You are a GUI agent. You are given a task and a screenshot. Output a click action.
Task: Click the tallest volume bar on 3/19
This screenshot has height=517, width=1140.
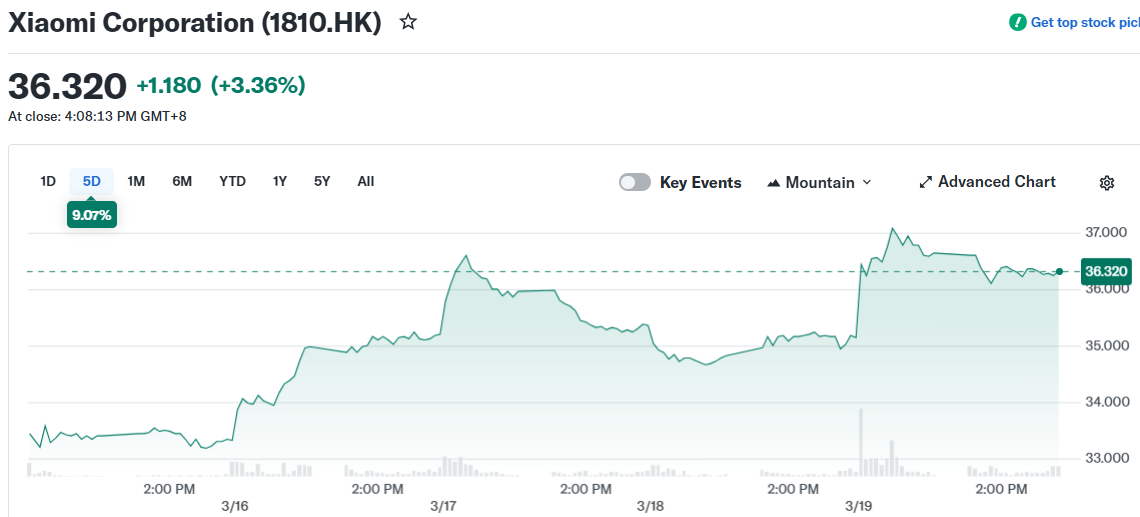[x=861, y=443]
